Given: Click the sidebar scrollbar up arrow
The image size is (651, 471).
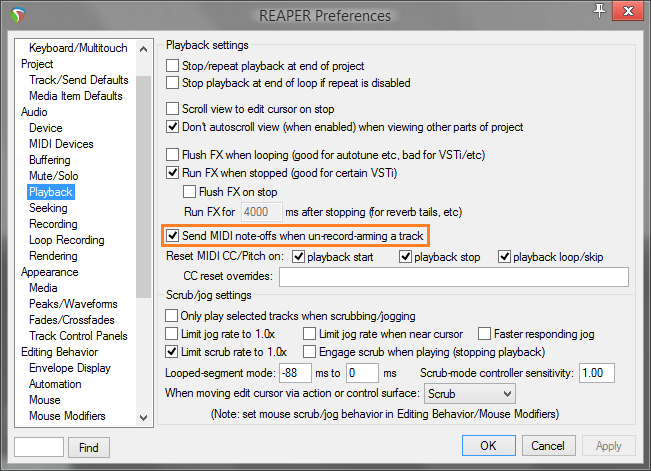Looking at the screenshot, I should (143, 47).
